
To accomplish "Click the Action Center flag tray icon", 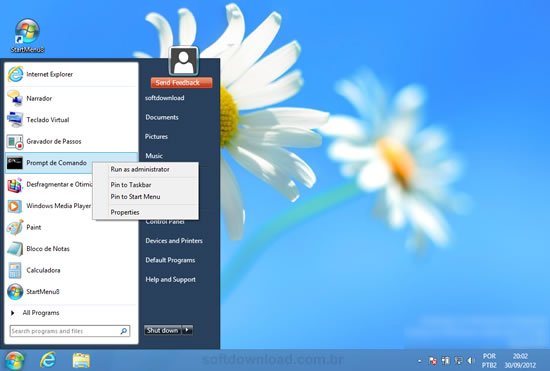I will tap(433, 360).
